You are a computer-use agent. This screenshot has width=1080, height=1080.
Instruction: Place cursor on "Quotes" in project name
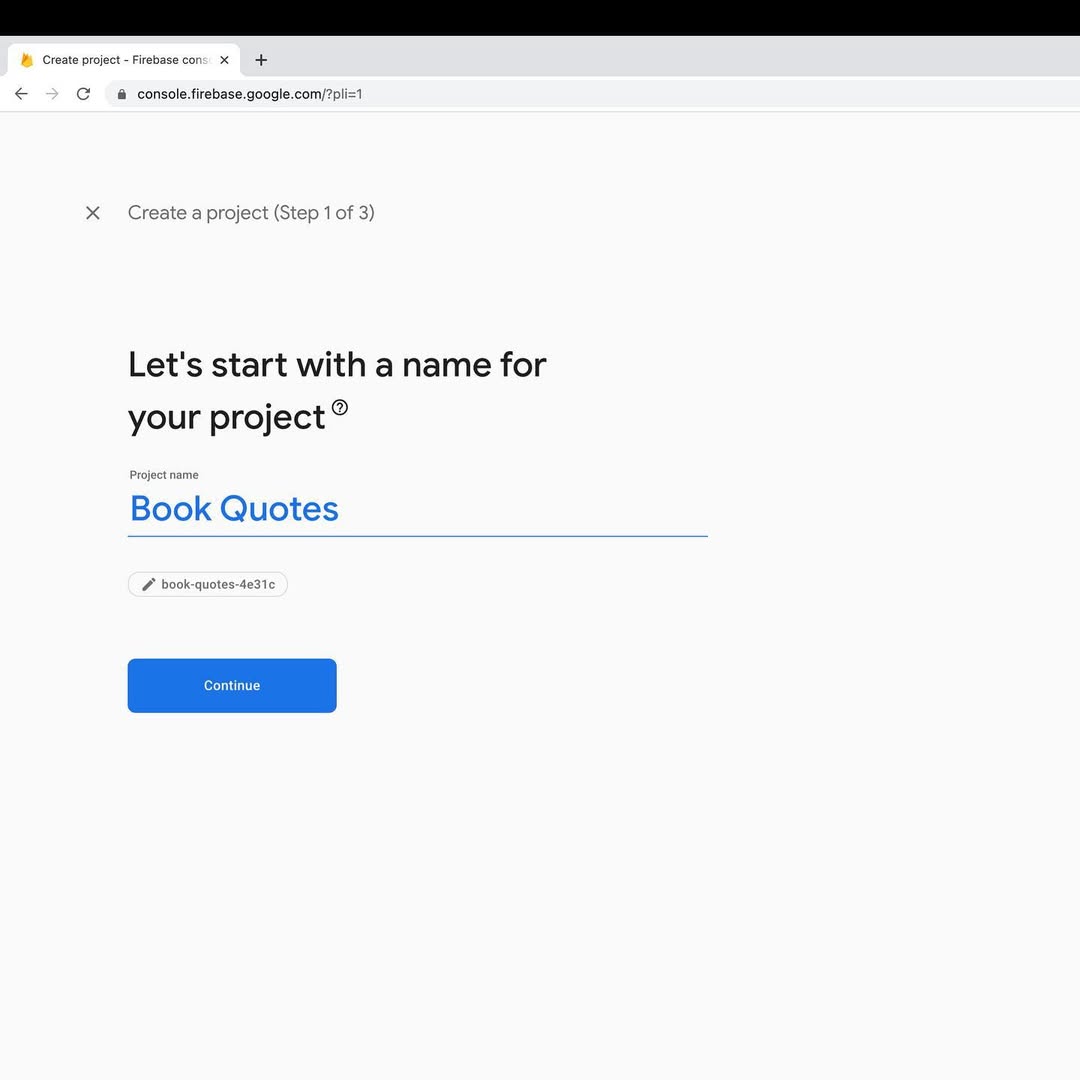pos(279,509)
